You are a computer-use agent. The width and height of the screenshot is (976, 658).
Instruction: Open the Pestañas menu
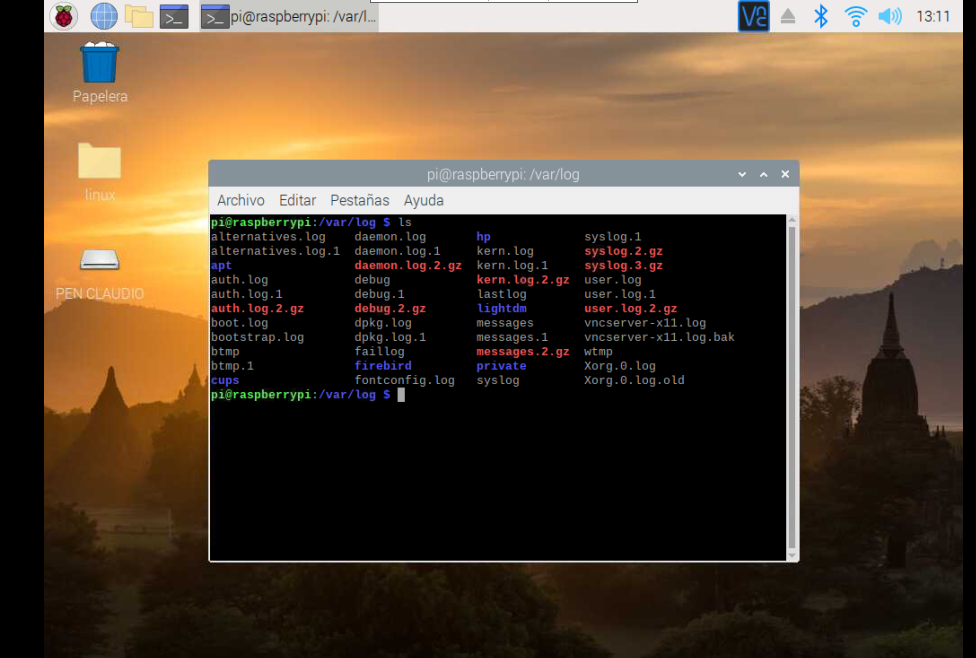pos(359,200)
